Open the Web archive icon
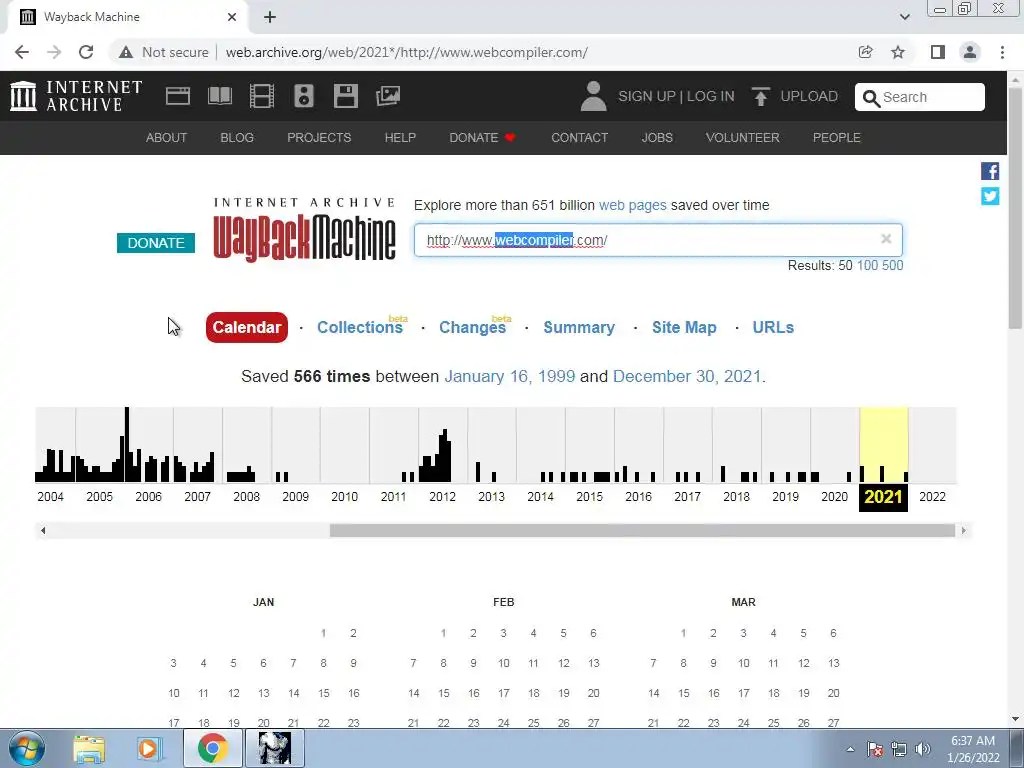 [178, 96]
